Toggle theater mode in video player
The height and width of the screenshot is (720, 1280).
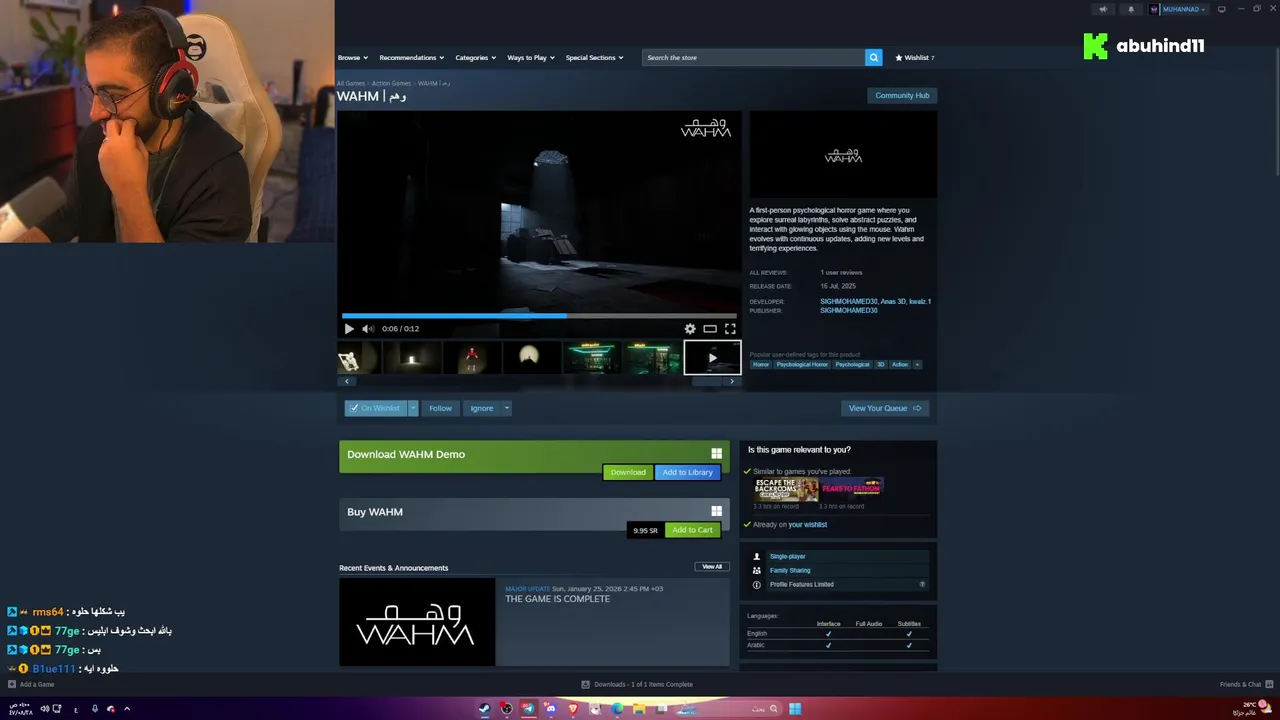[710, 329]
